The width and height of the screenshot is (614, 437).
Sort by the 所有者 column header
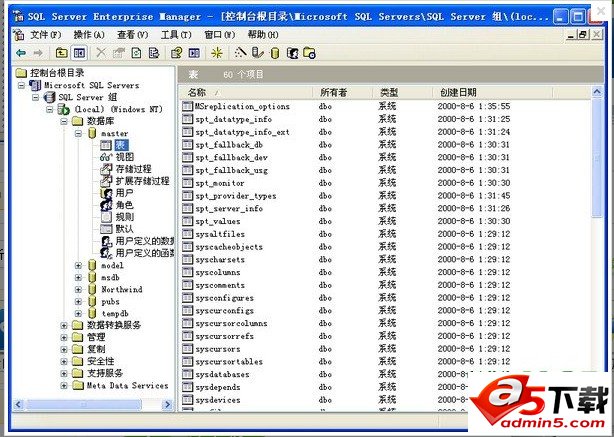pyautogui.click(x=343, y=93)
